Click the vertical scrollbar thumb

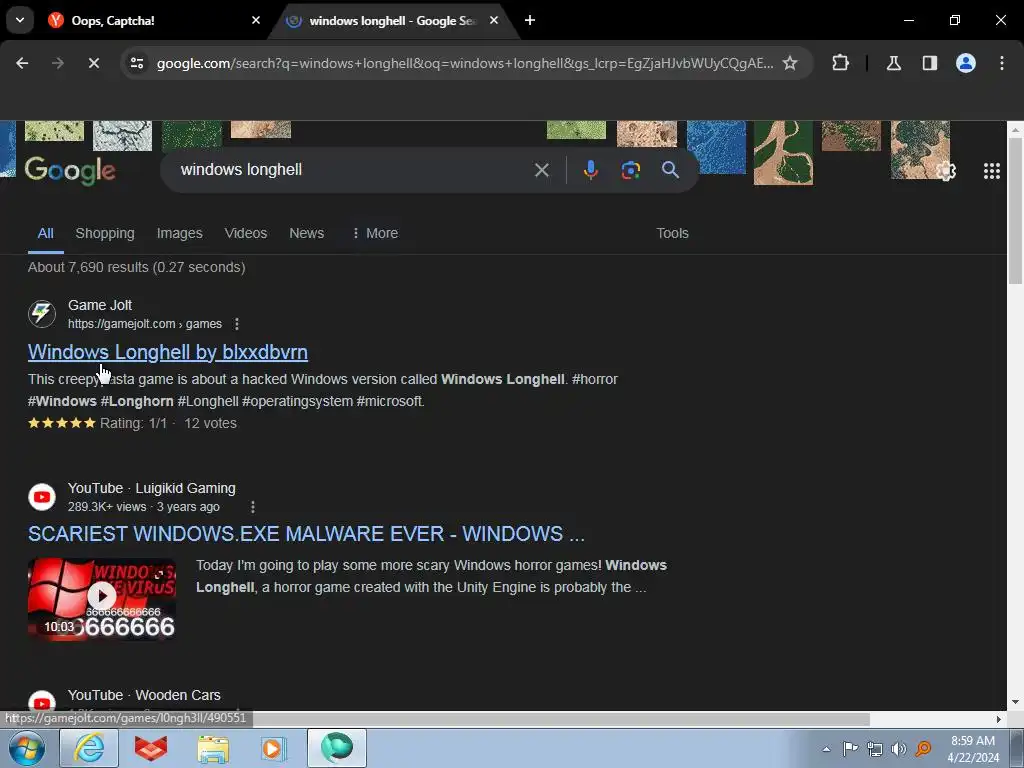click(x=1016, y=210)
